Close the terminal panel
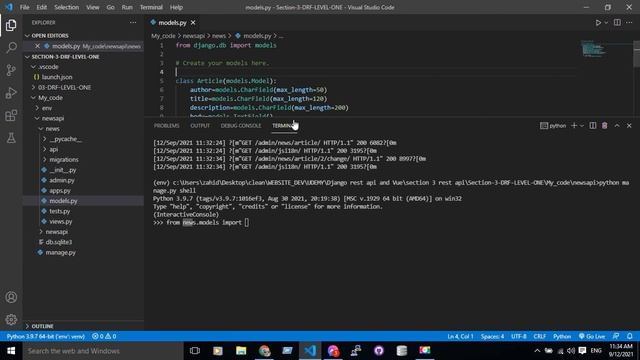This screenshot has width=640, height=360. [629, 126]
